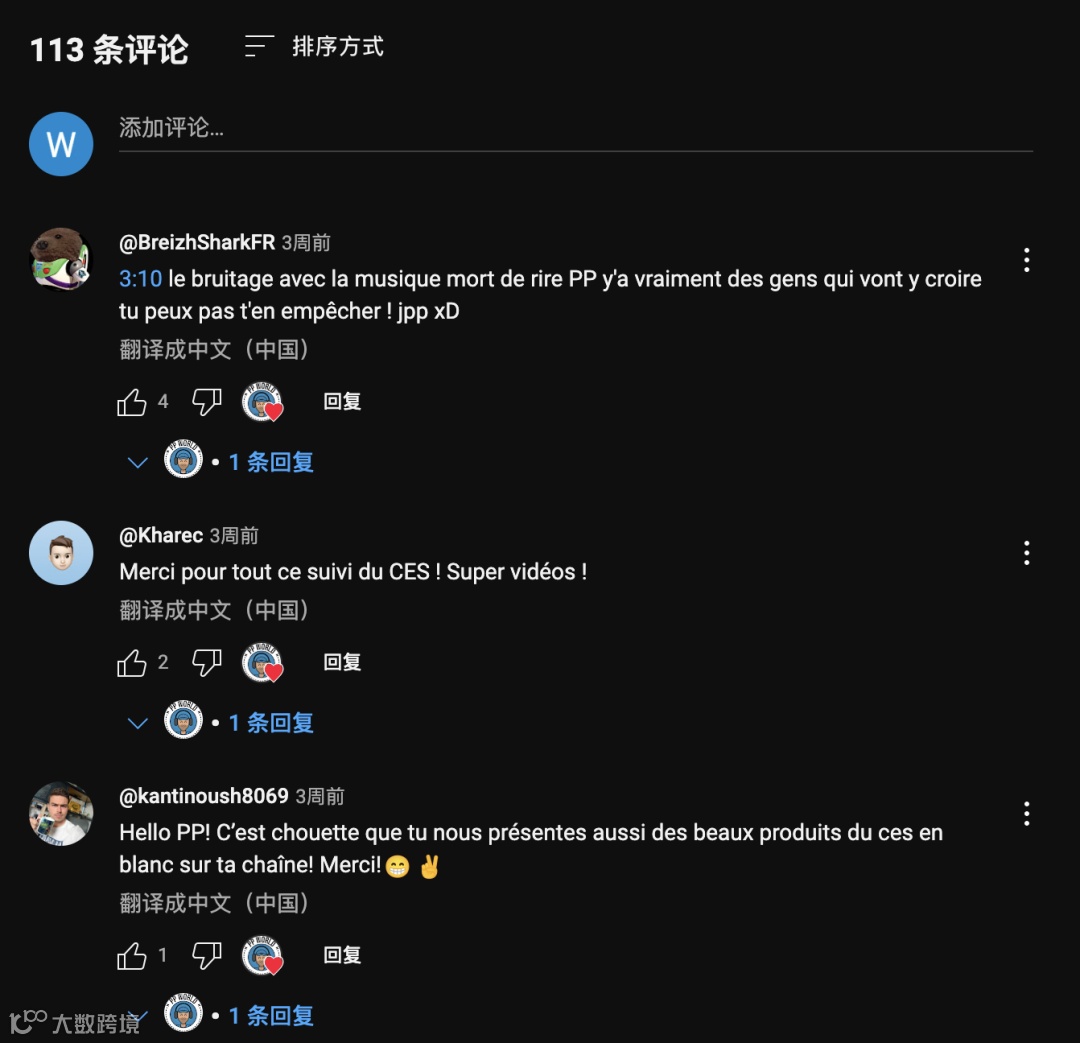
Task: Reply to the @BreizhSharkFR comment
Action: tap(342, 402)
